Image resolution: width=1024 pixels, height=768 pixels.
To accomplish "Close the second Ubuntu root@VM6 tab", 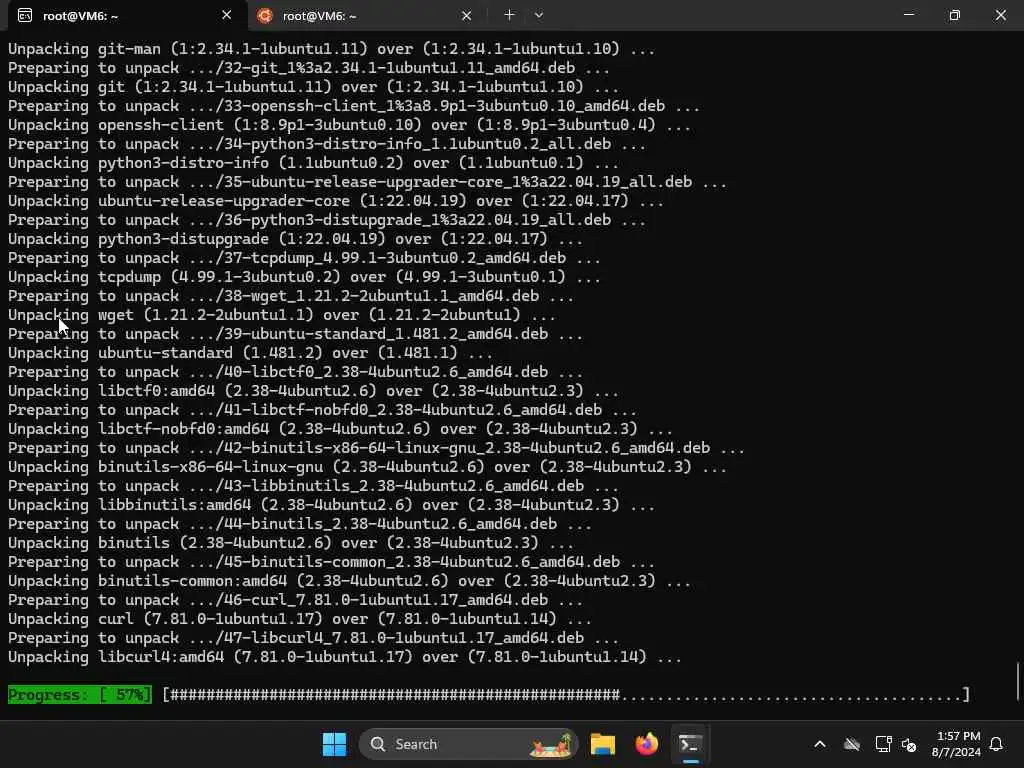I will point(466,16).
